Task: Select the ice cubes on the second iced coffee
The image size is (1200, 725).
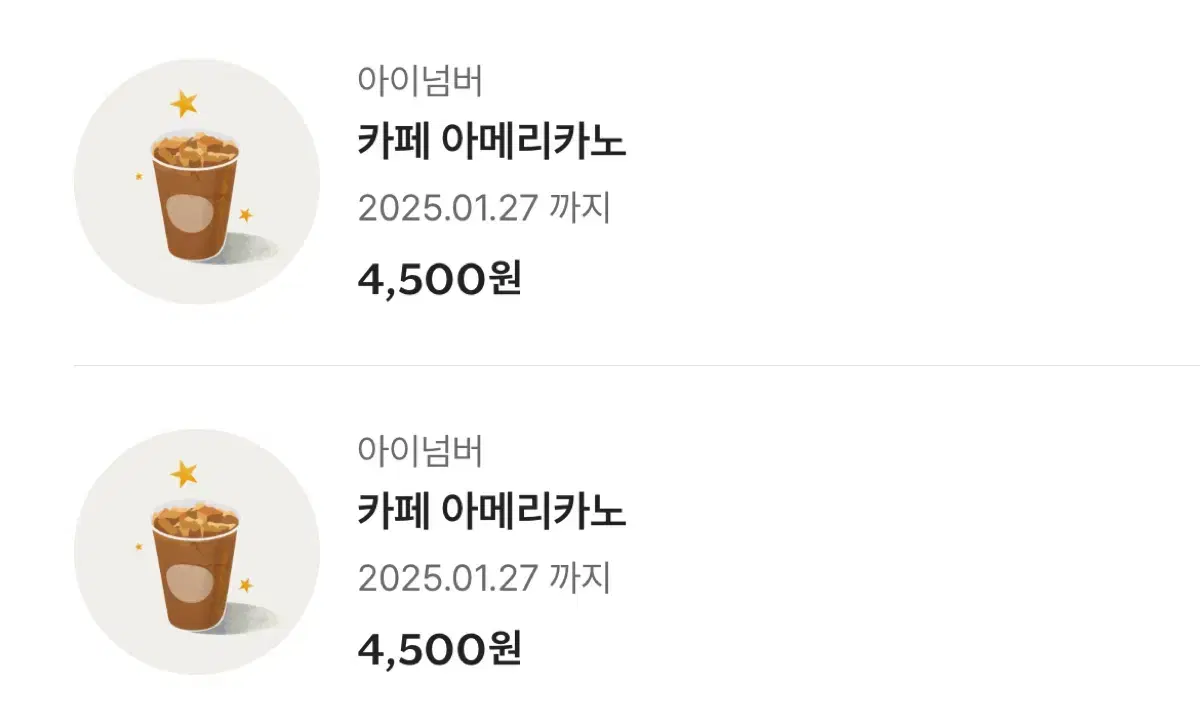Action: pyautogui.click(x=195, y=521)
